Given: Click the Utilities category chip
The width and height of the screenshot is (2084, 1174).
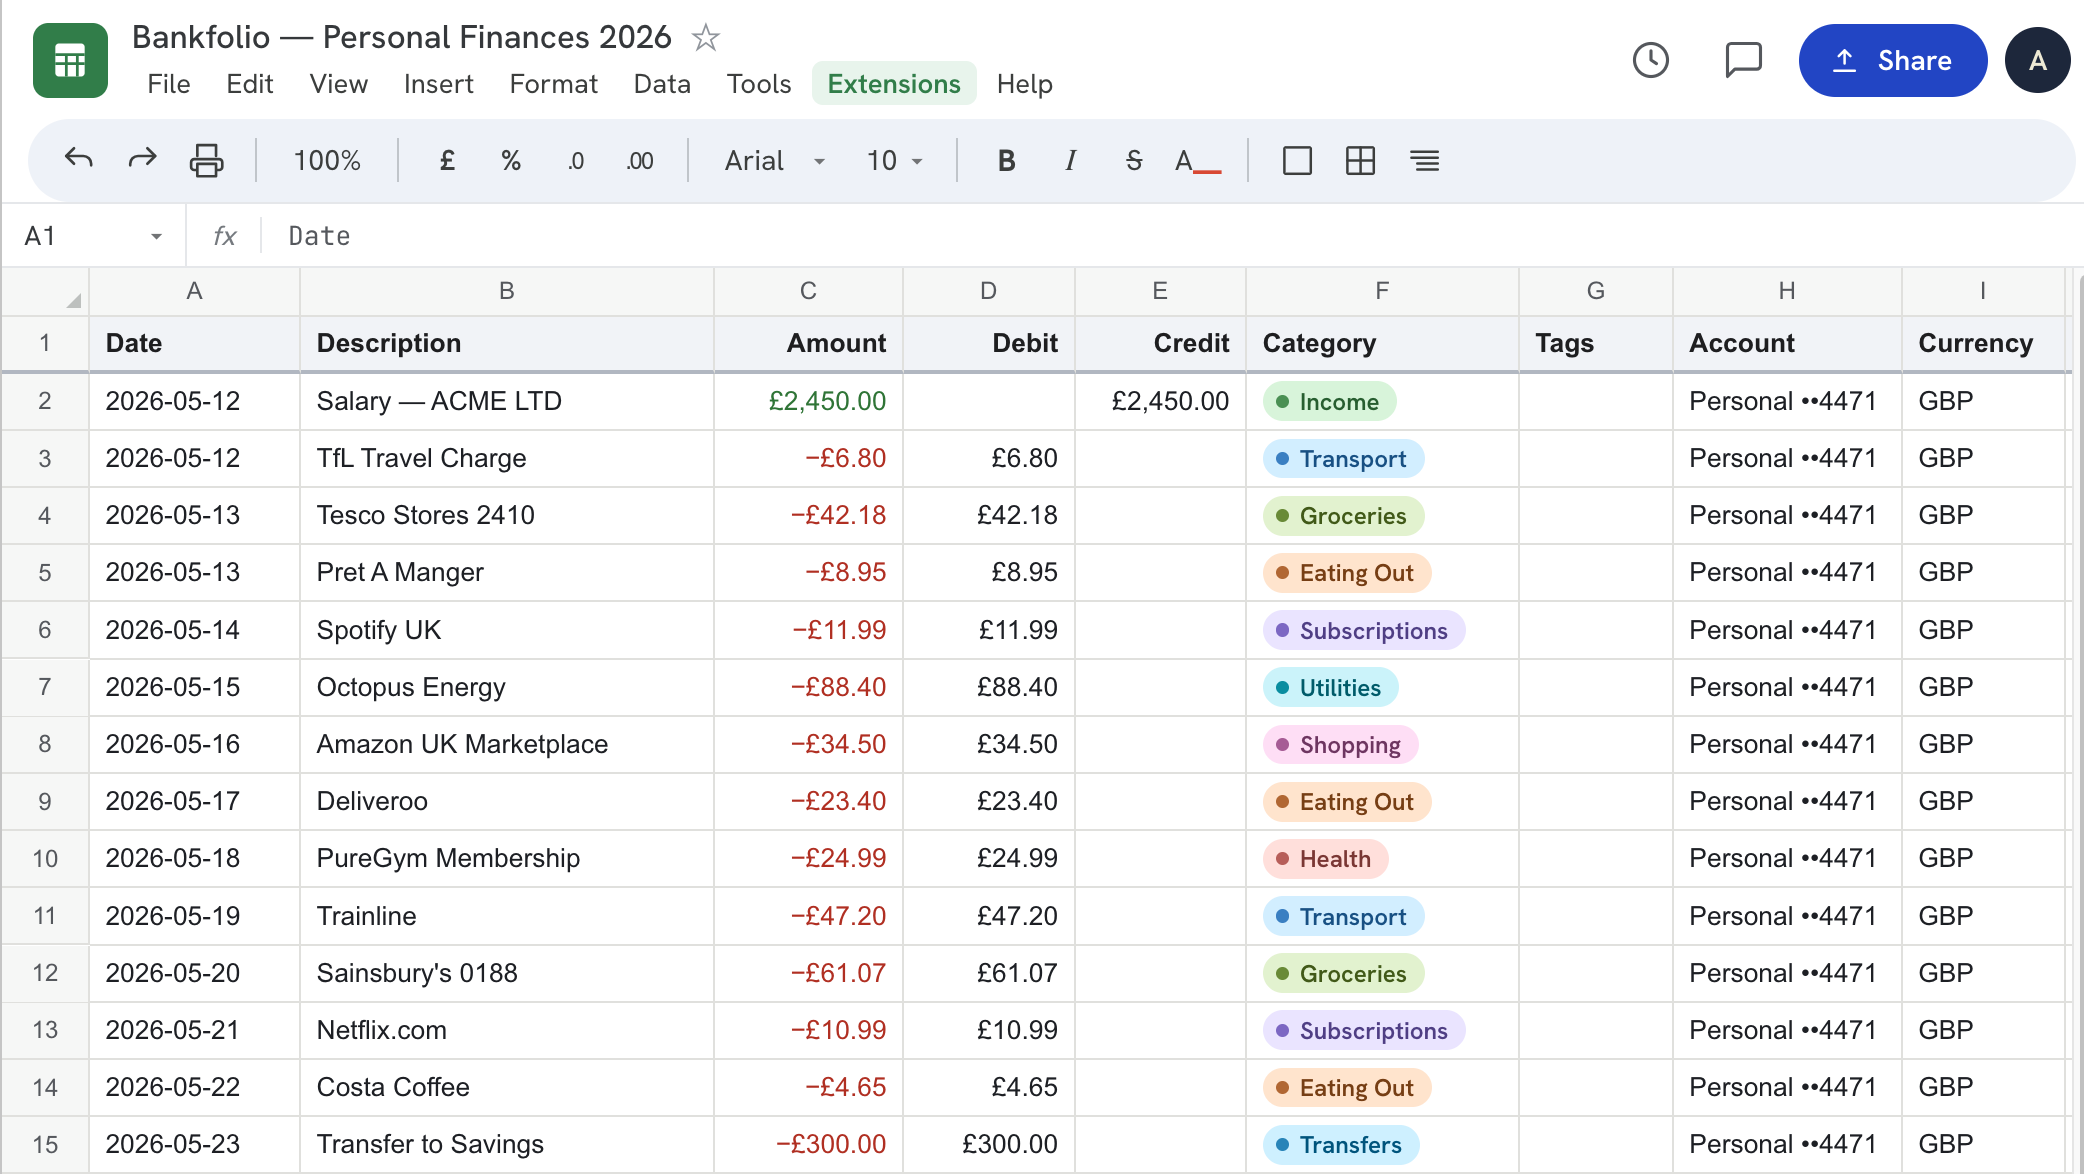Looking at the screenshot, I should (x=1330, y=688).
